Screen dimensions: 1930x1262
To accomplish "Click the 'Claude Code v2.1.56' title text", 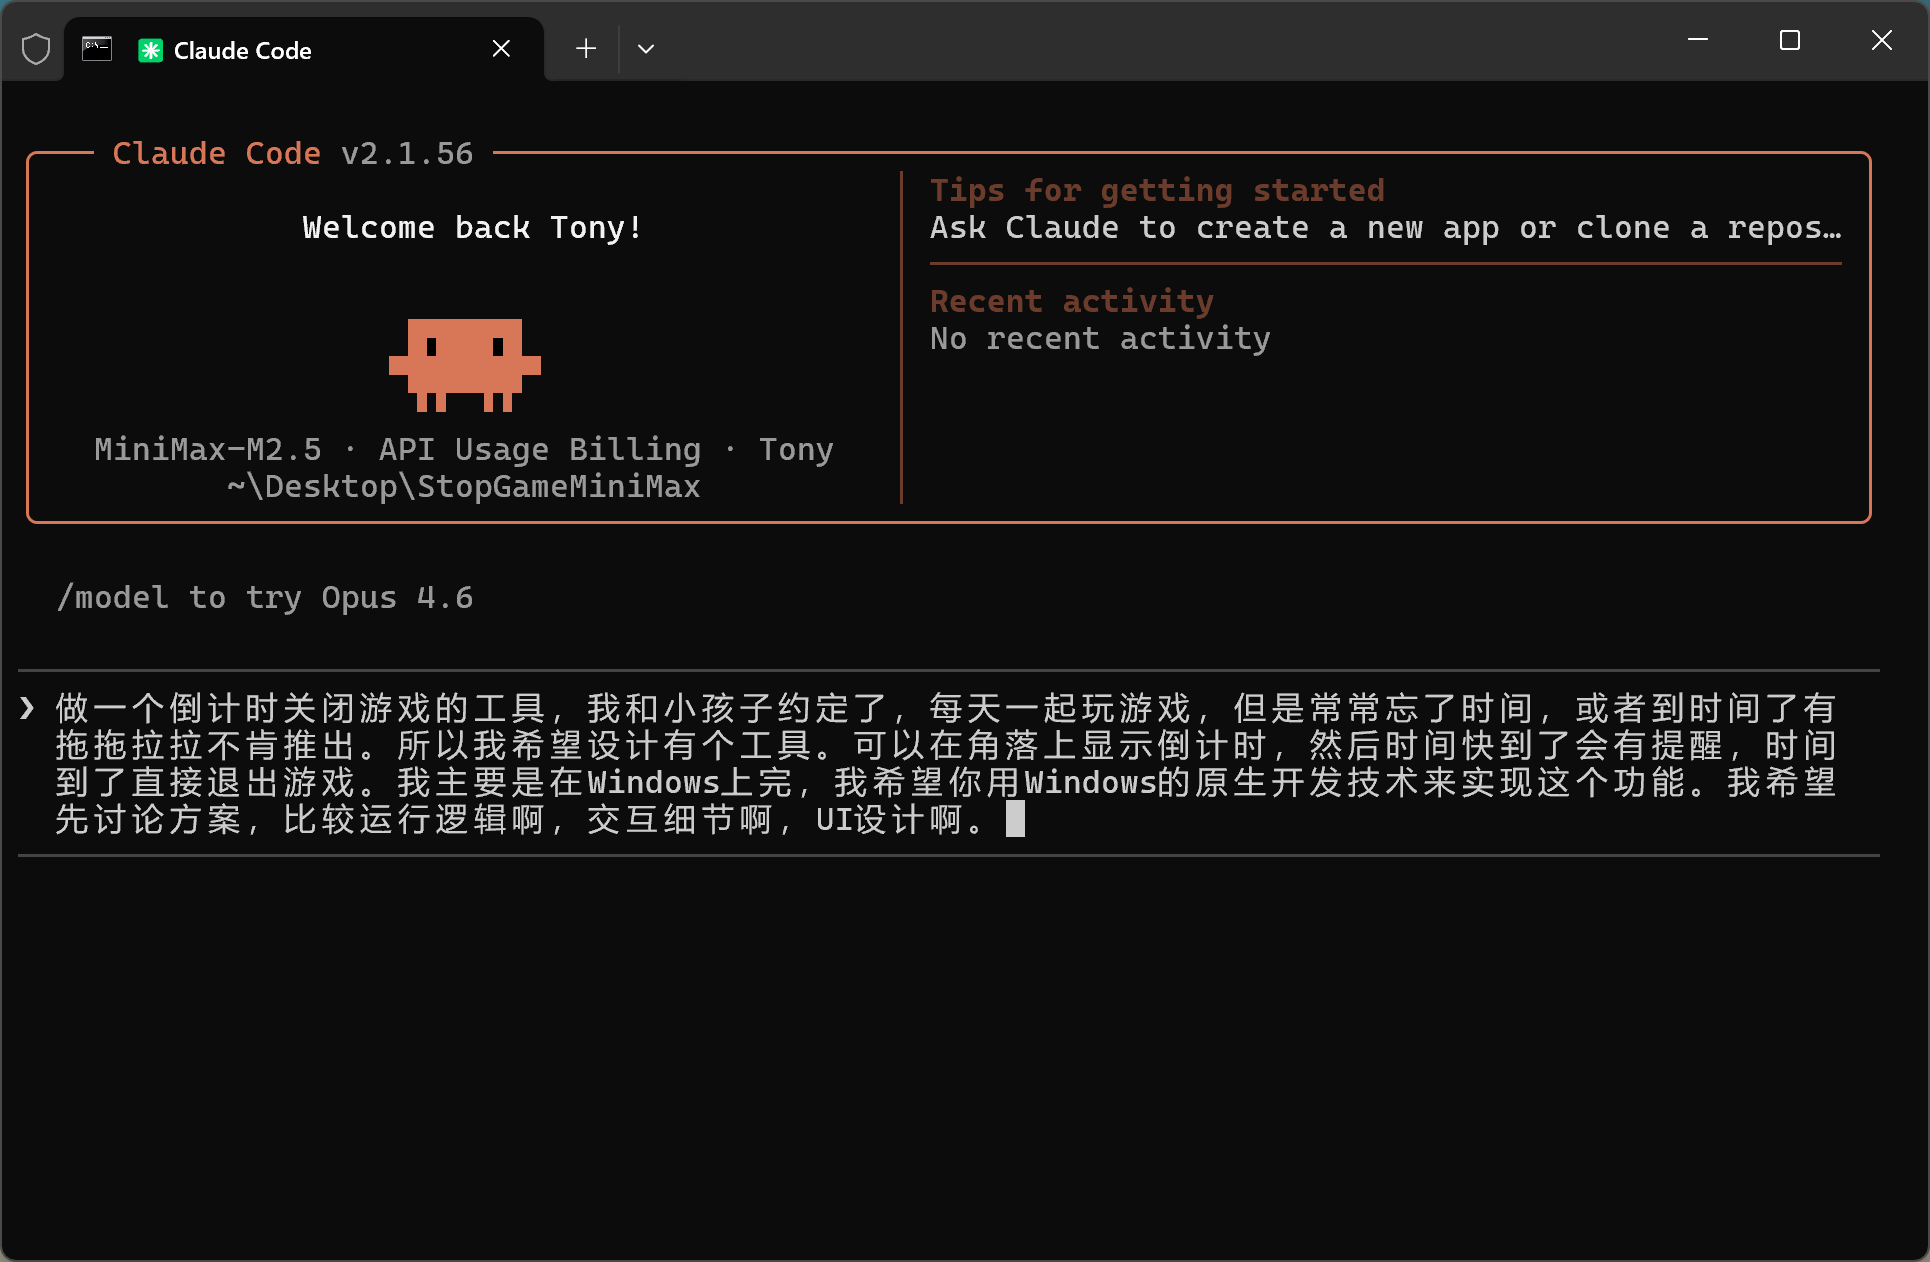I will [292, 153].
